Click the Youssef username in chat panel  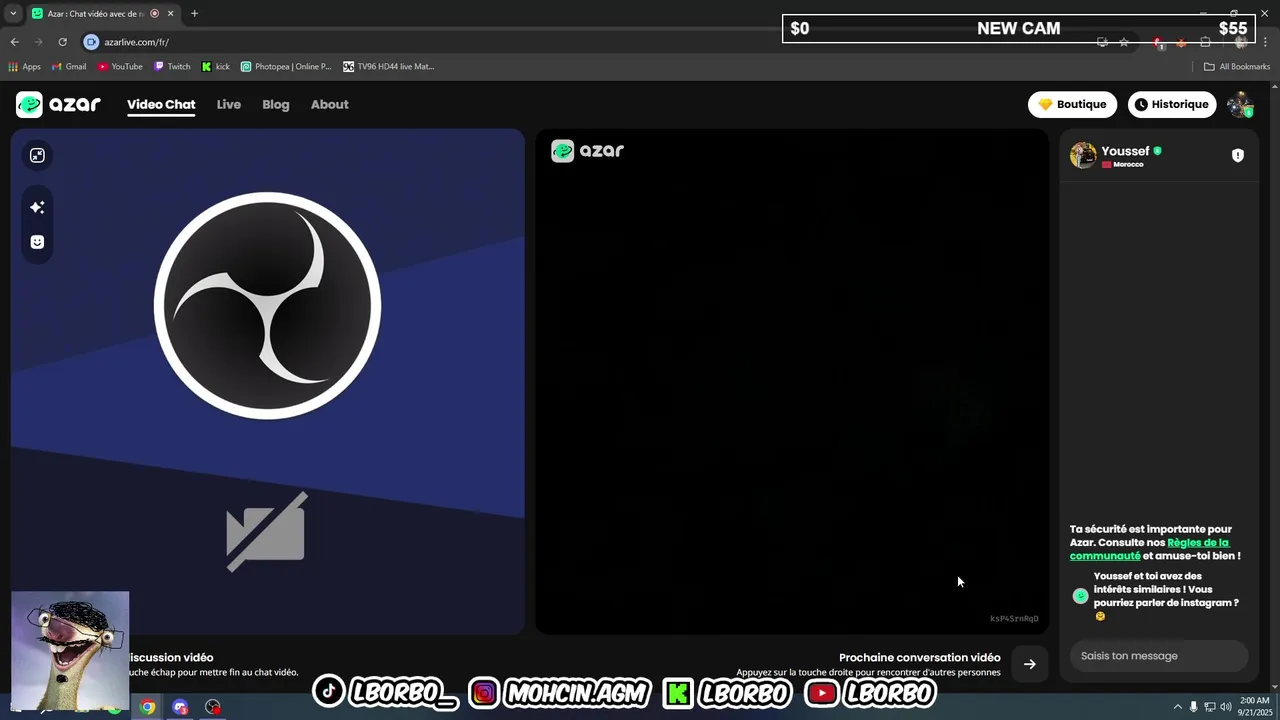1125,151
